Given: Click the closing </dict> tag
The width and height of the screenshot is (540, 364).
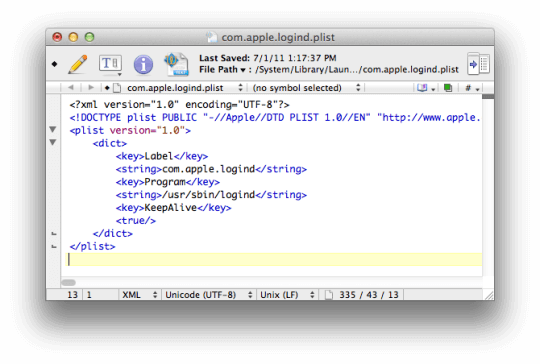Looking at the screenshot, I should point(113,233).
